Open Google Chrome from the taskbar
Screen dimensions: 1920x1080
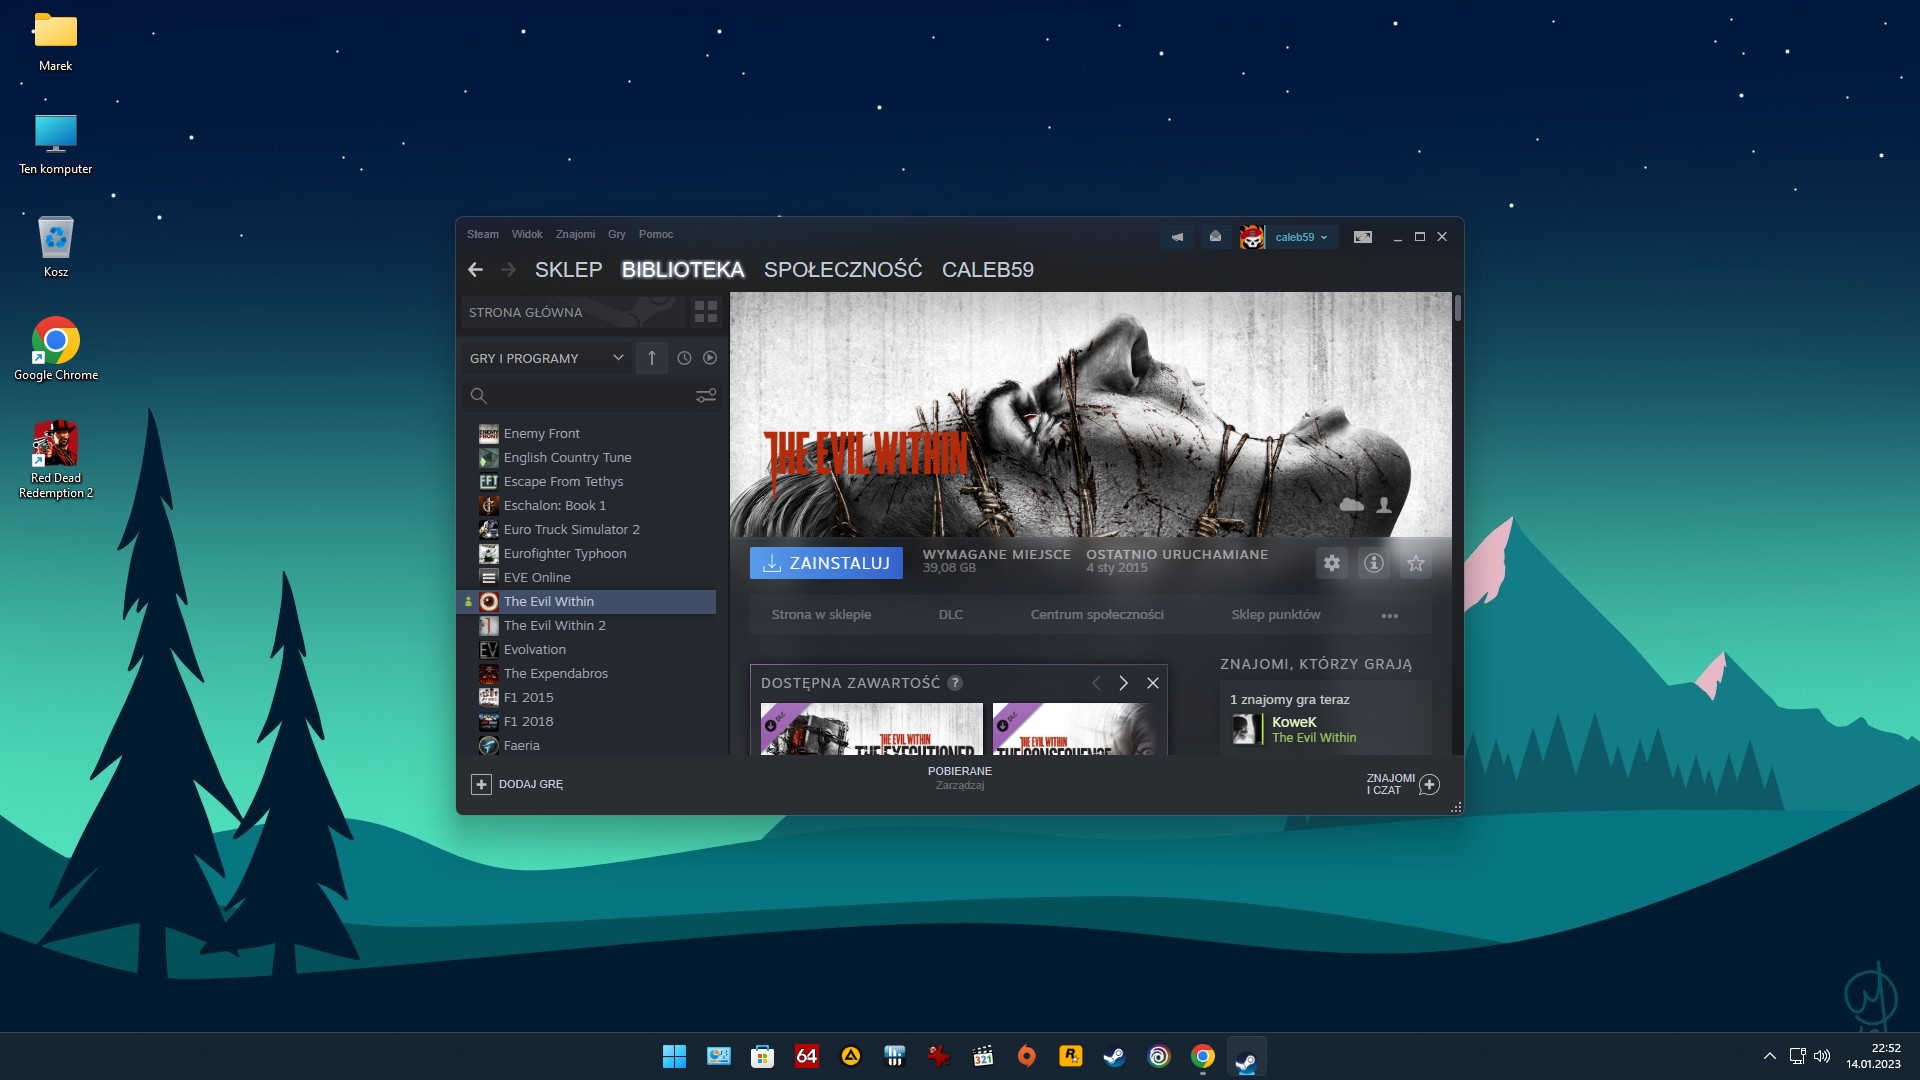tap(1203, 1056)
